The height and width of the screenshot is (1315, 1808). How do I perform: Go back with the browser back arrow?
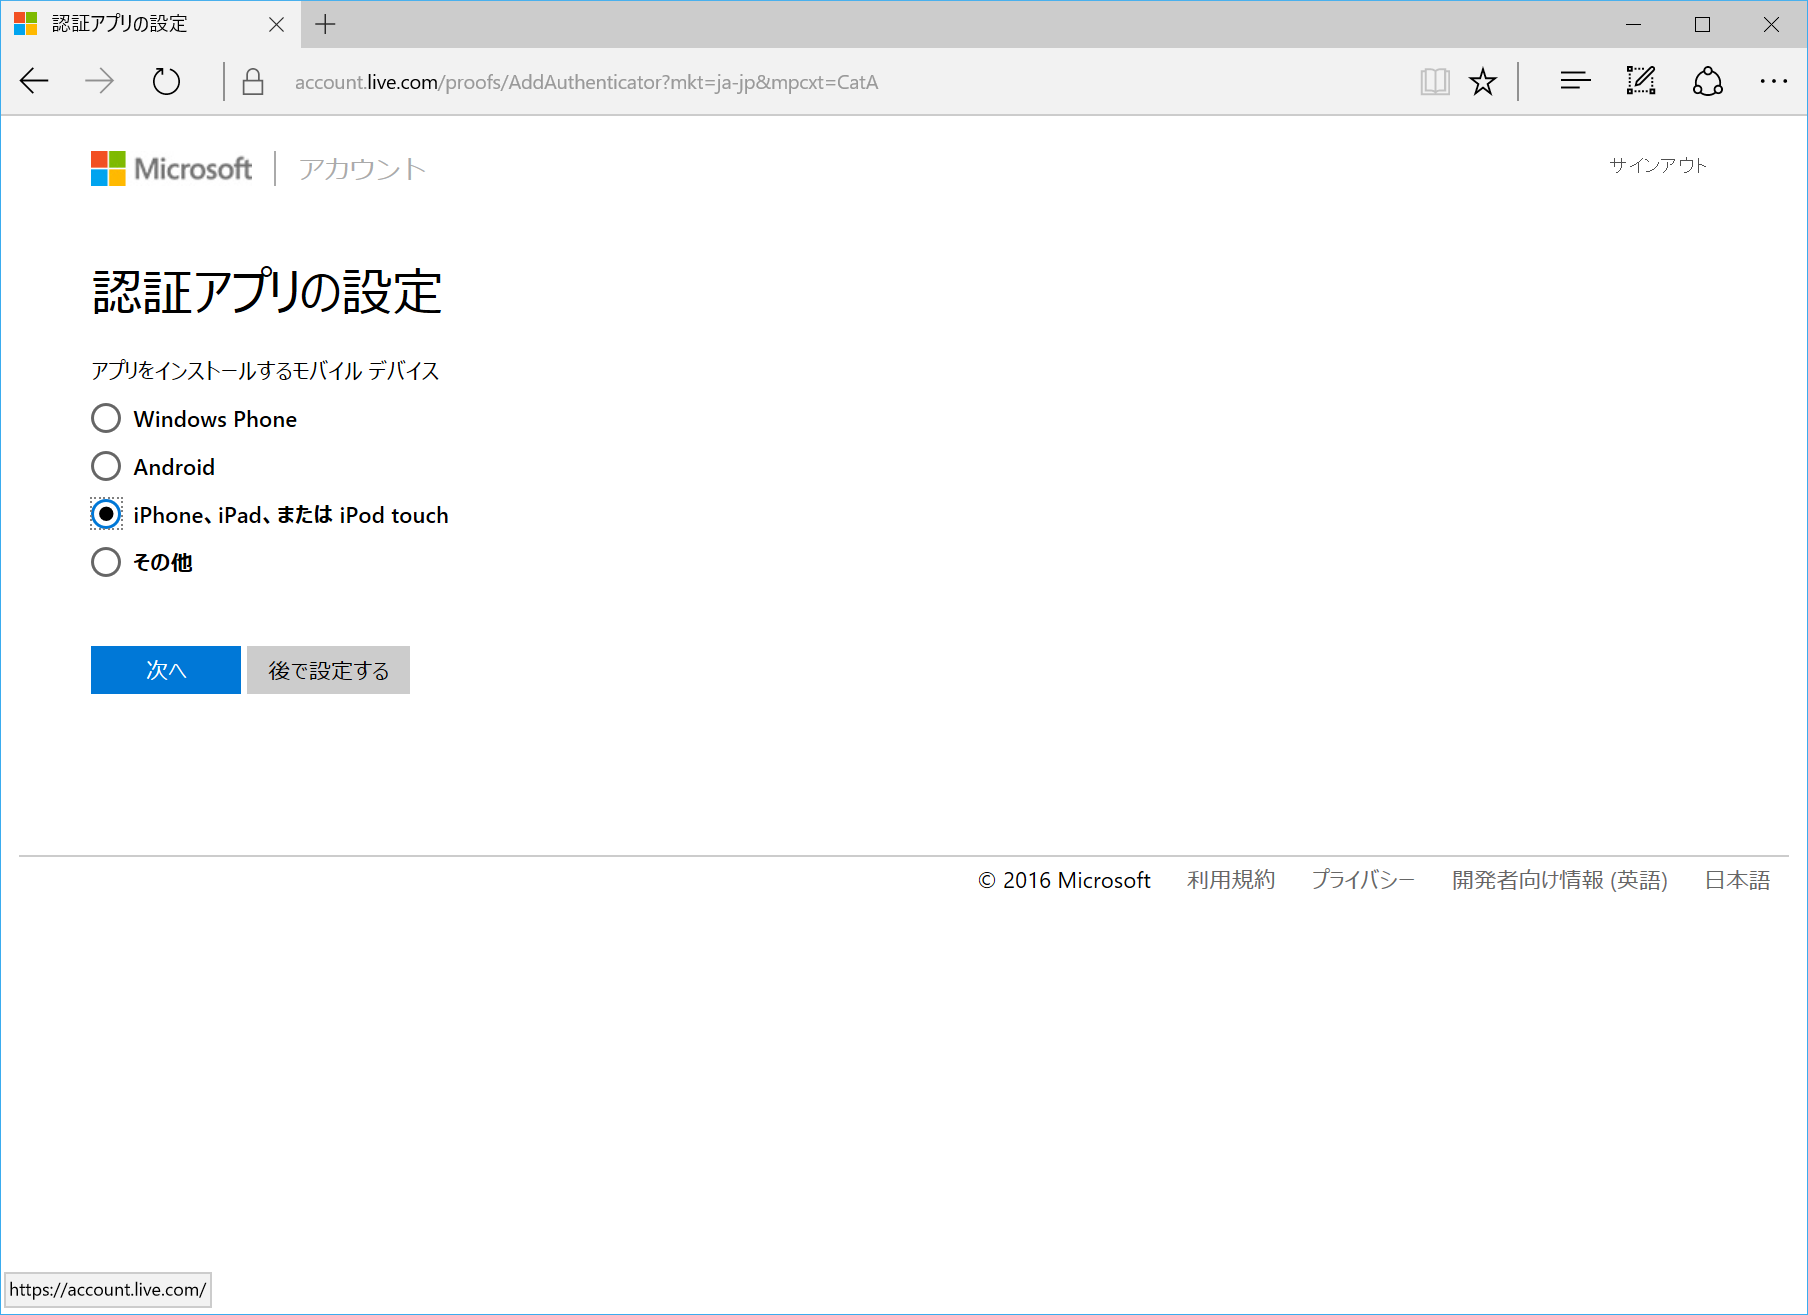click(34, 81)
